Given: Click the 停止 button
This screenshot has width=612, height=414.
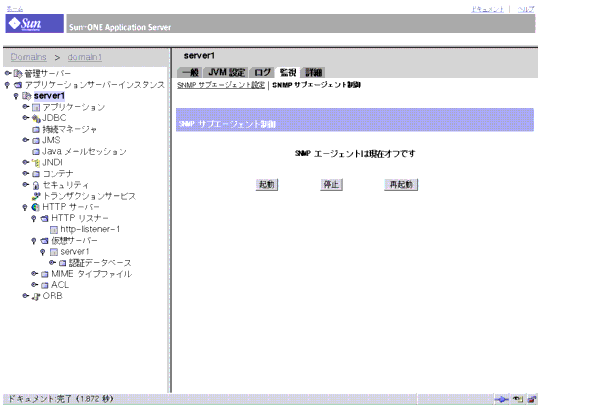Looking at the screenshot, I should pos(331,185).
